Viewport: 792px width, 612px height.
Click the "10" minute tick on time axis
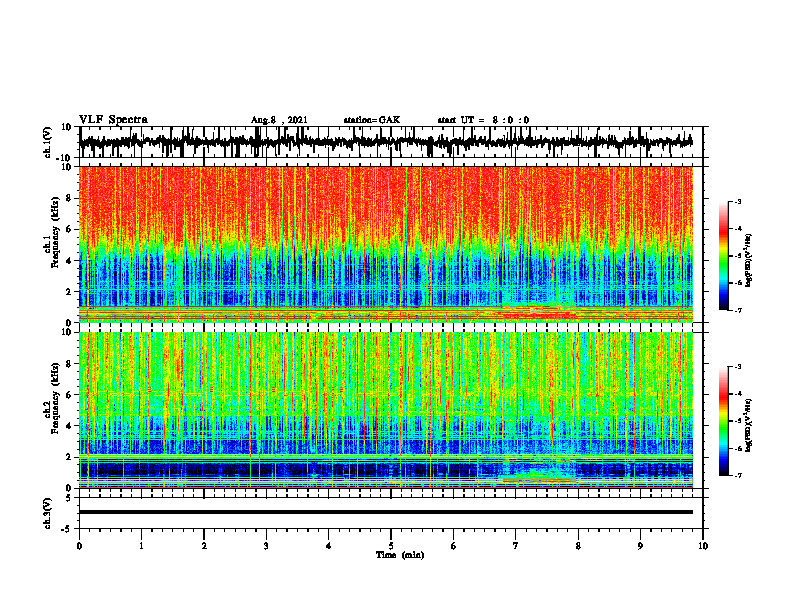tap(703, 546)
